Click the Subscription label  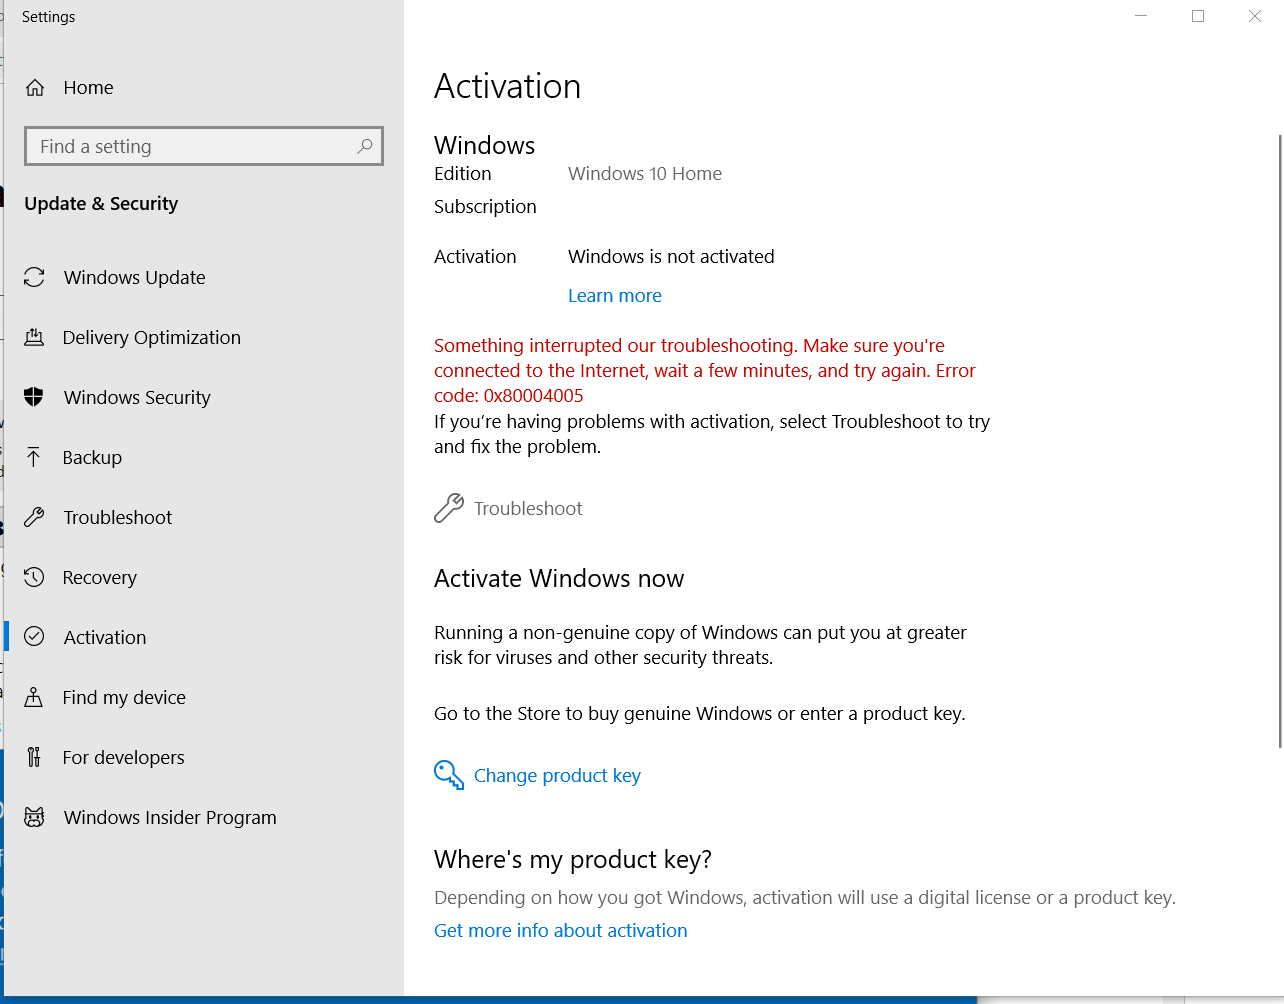point(485,206)
